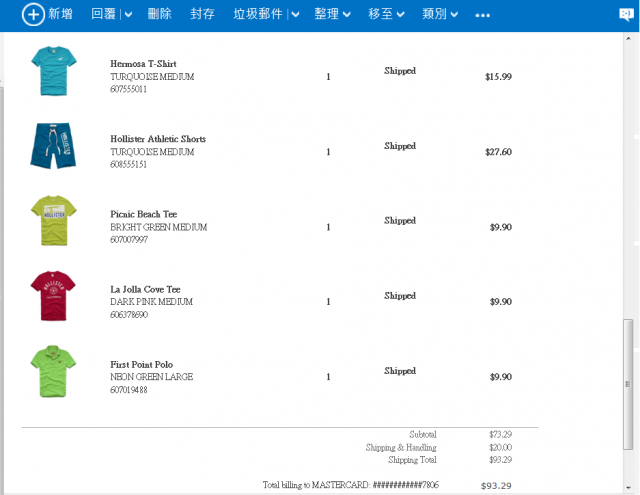Click the NEON GREEN LARGE description
This screenshot has width=640, height=495.
151,377
